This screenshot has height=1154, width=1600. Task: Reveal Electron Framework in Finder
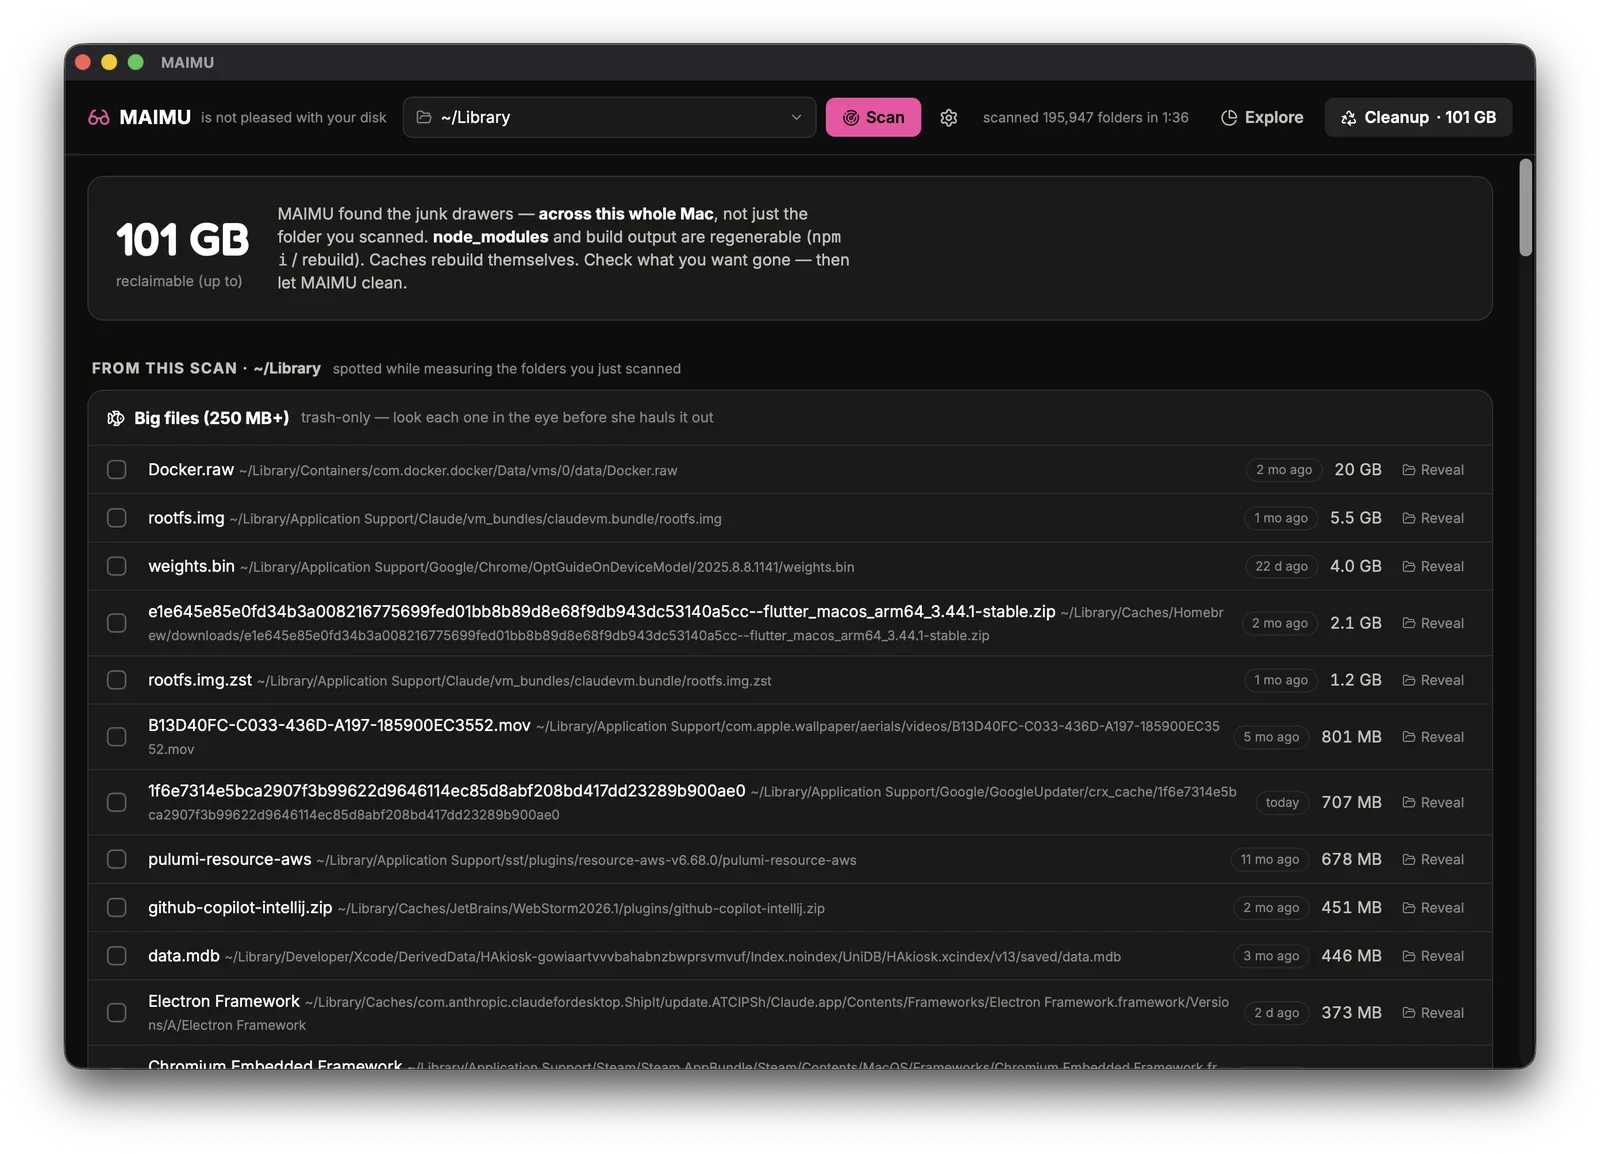pos(1433,1013)
